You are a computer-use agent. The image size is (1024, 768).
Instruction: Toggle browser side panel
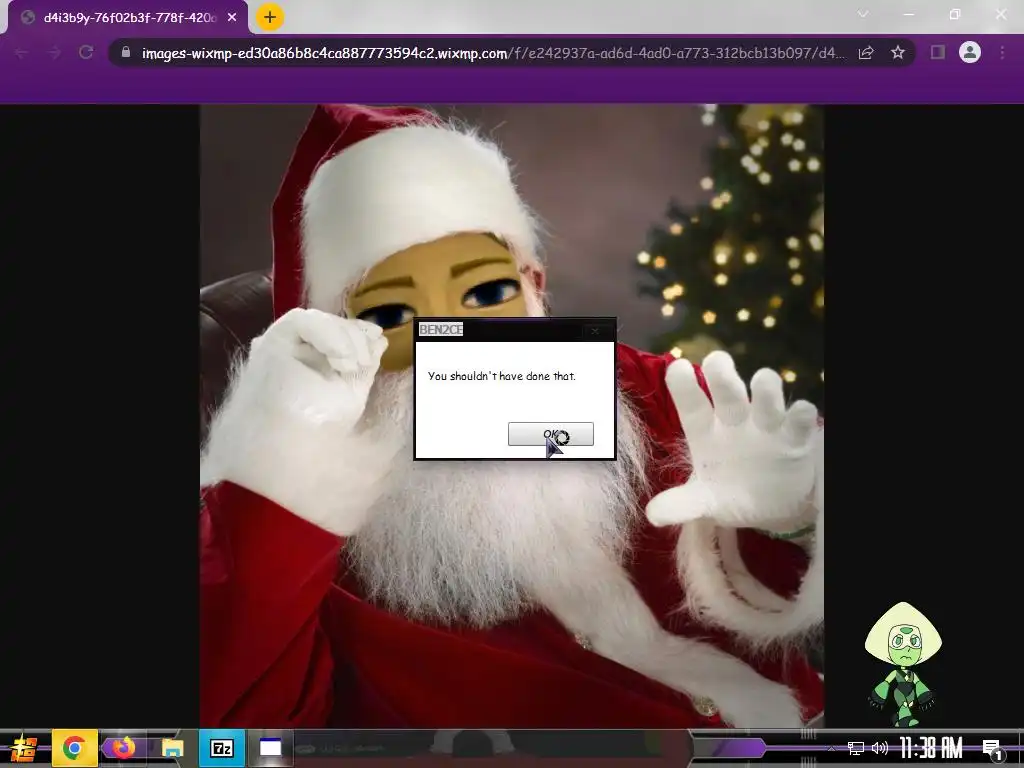[938, 52]
